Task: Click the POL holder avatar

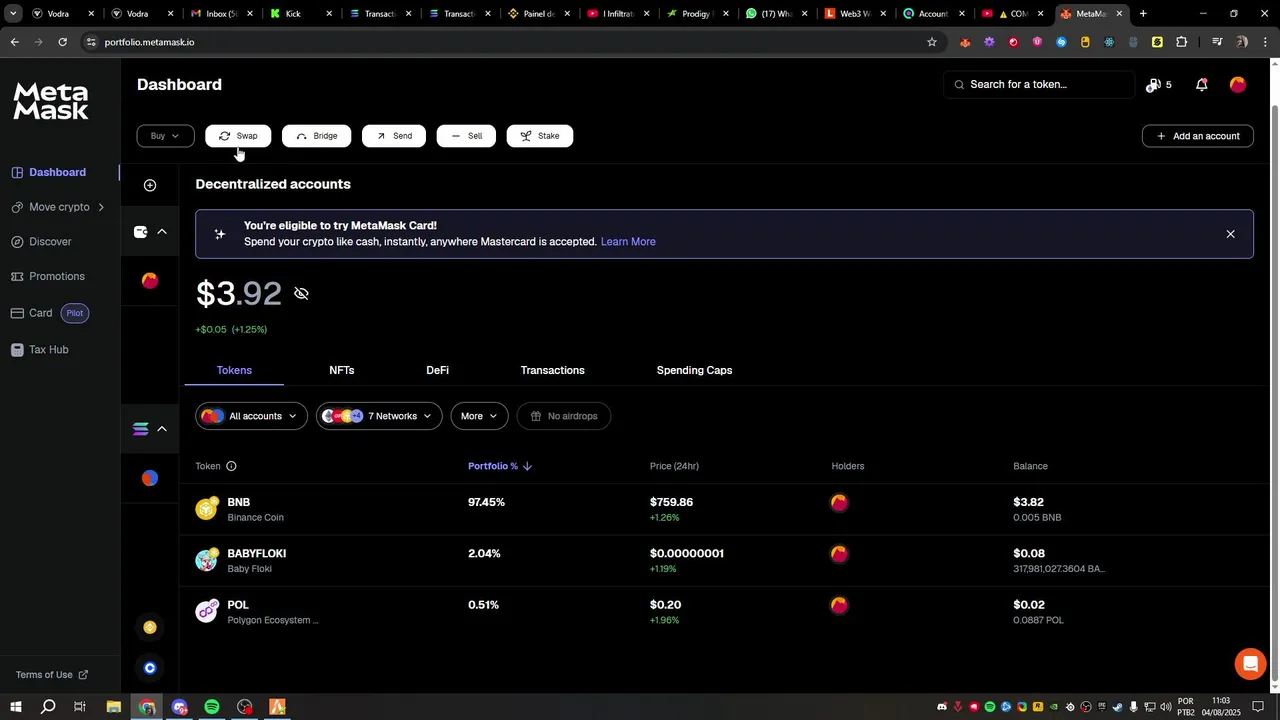Action: (840, 605)
